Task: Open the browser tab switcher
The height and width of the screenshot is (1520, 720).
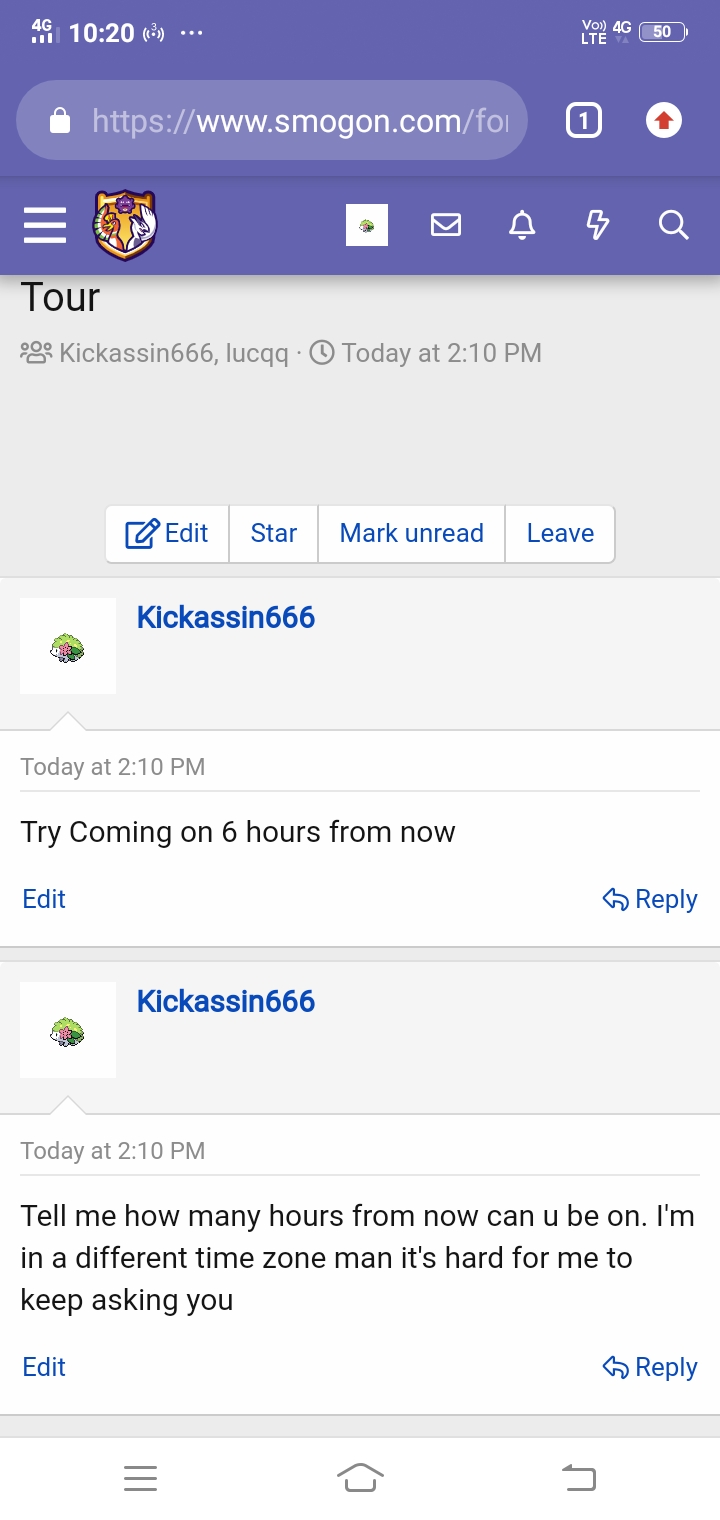Action: tap(584, 122)
